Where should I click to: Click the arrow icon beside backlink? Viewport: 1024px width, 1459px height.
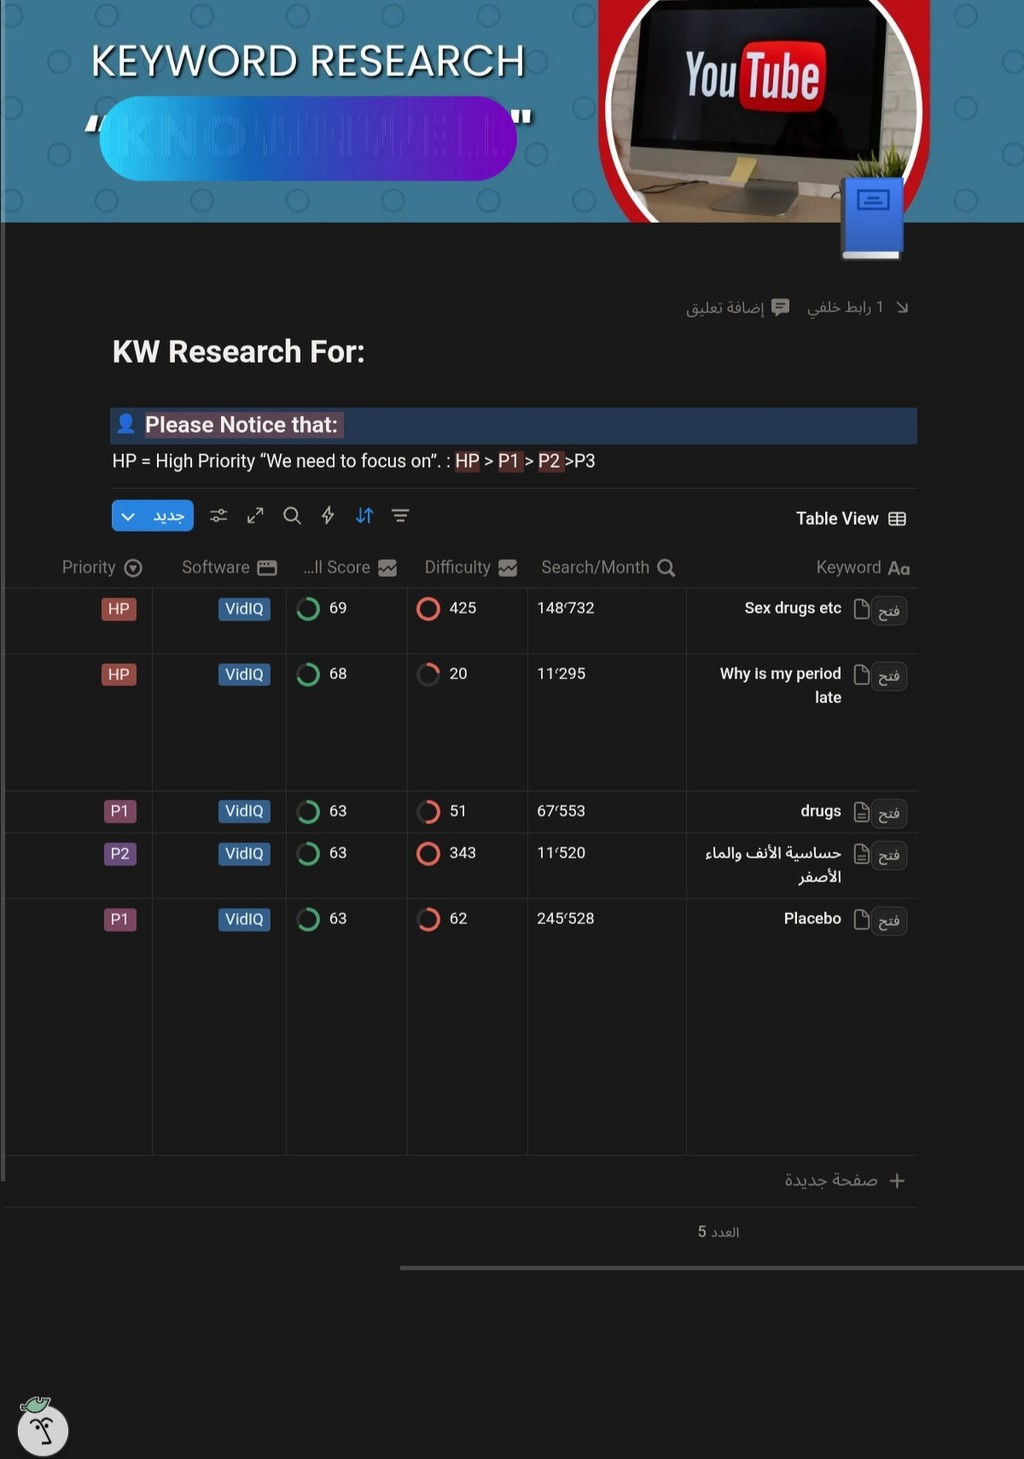click(902, 307)
